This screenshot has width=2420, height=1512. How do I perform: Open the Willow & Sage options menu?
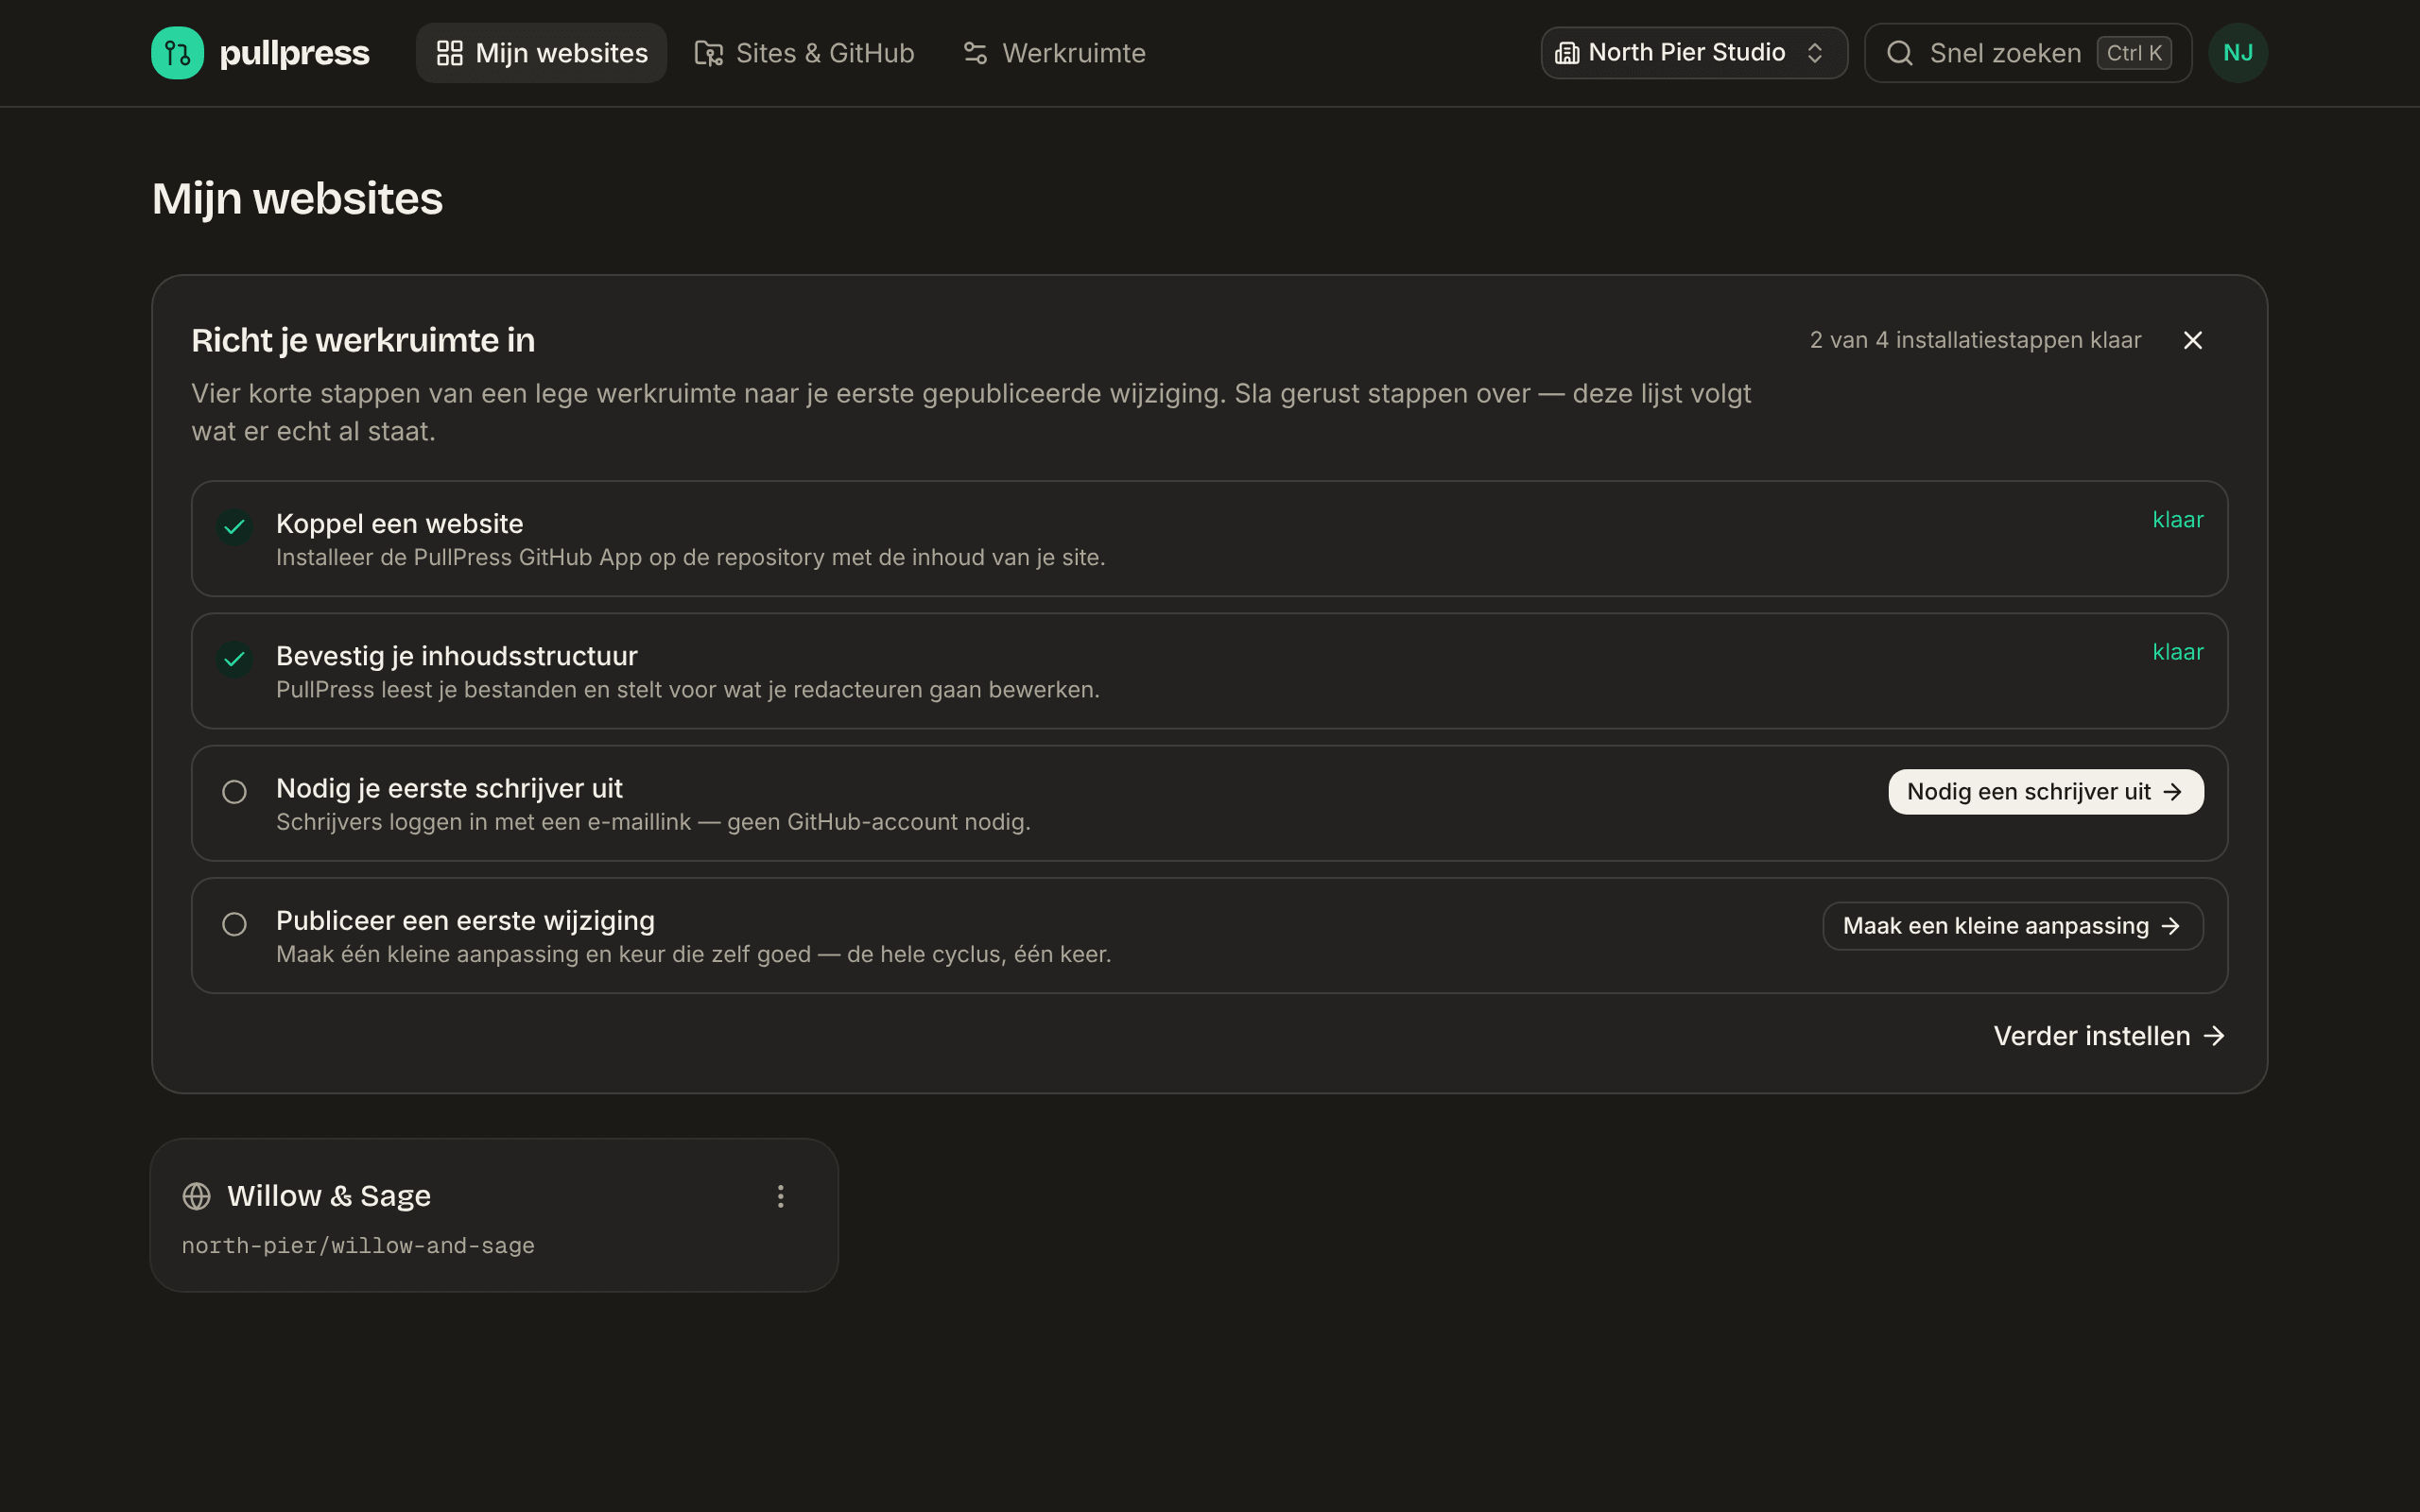coord(781,1196)
